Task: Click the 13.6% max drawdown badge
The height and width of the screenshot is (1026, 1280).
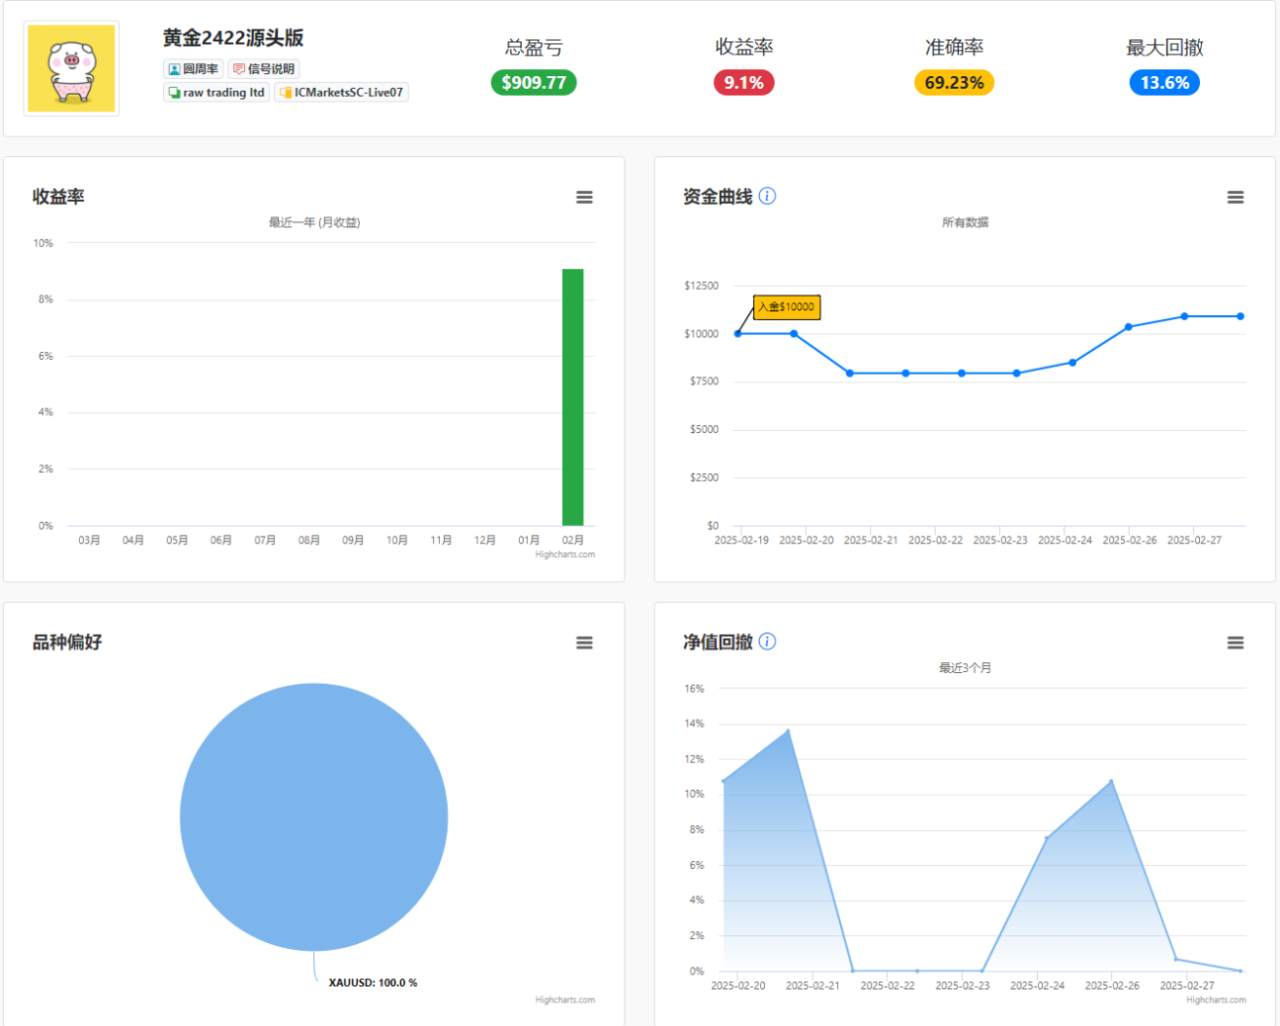Action: tap(1164, 82)
